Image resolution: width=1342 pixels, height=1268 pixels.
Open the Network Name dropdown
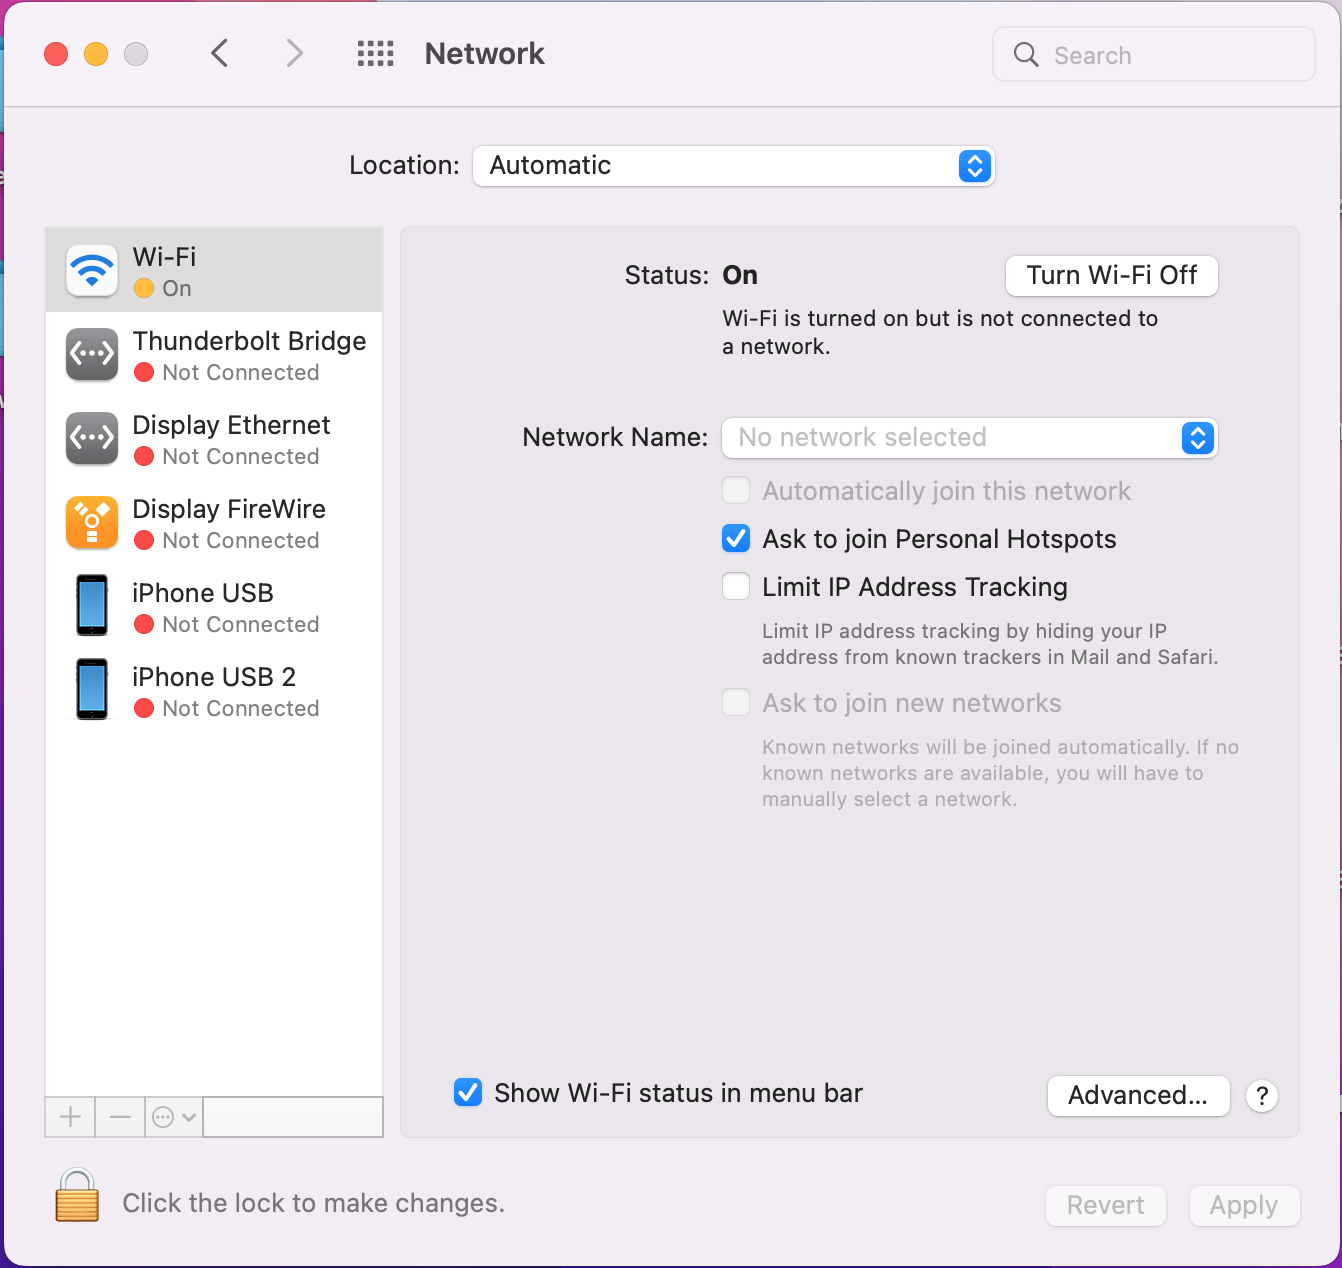pyautogui.click(x=1197, y=438)
